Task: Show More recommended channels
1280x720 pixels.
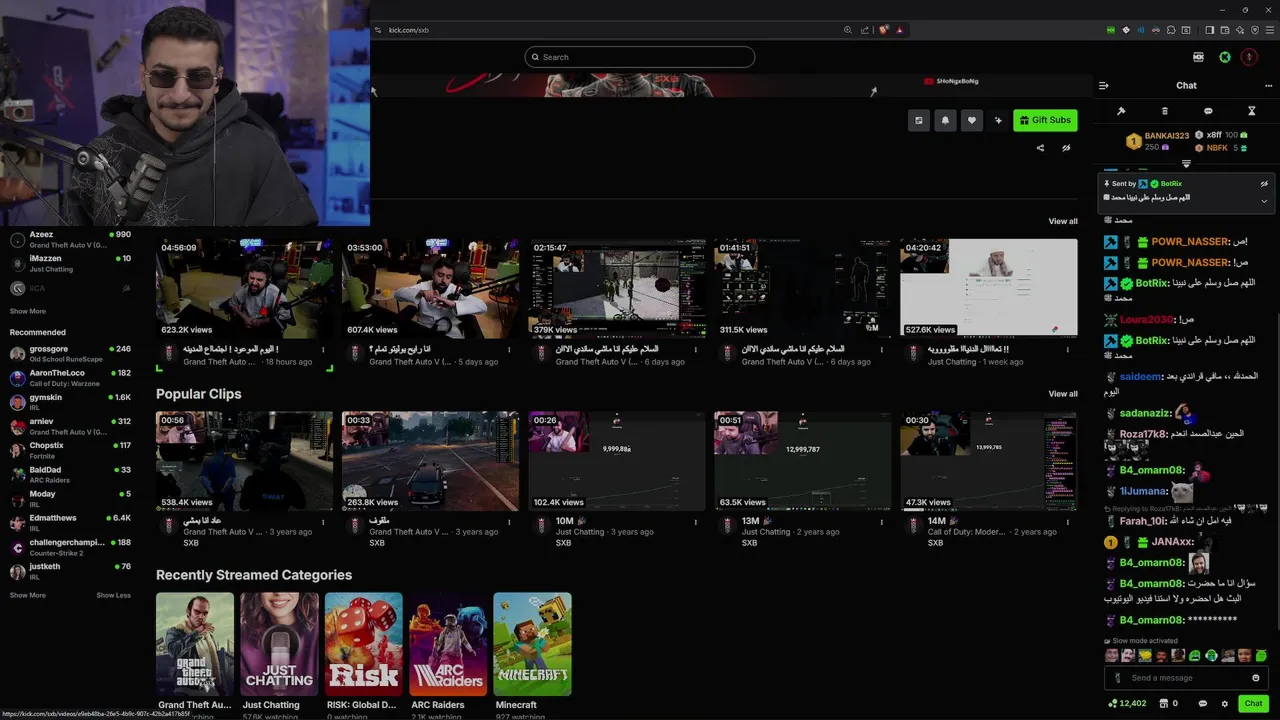Action: 28,595
